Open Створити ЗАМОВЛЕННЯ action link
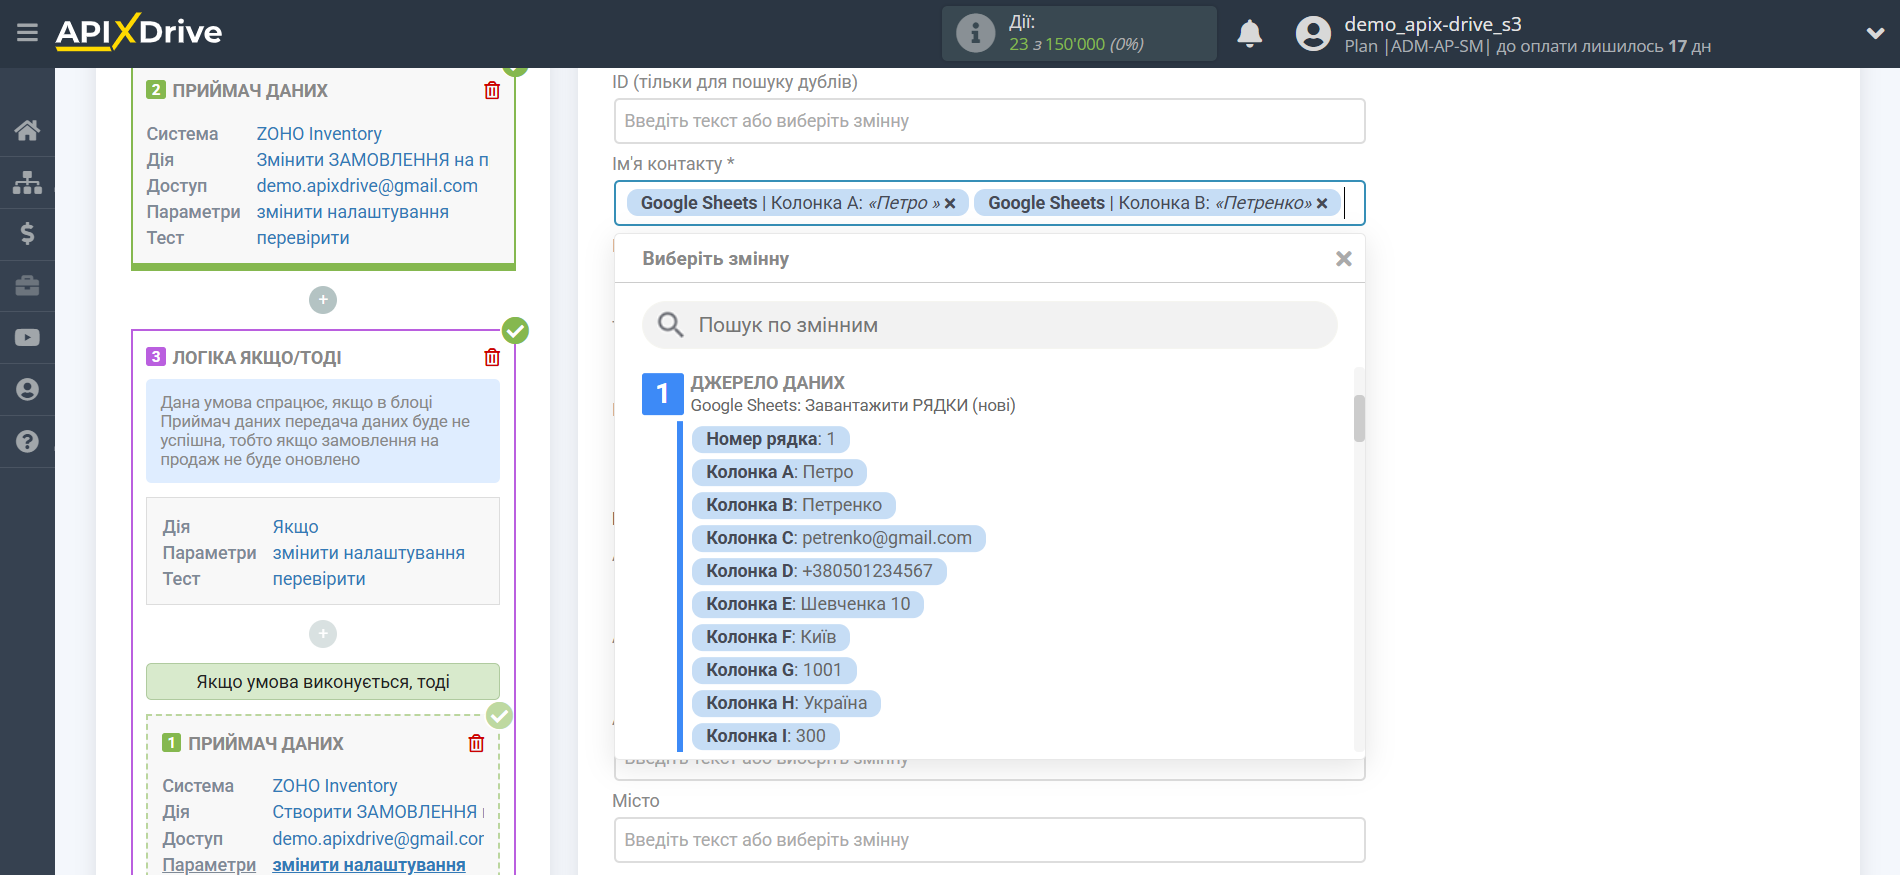Viewport: 1900px width, 875px height. [x=378, y=812]
